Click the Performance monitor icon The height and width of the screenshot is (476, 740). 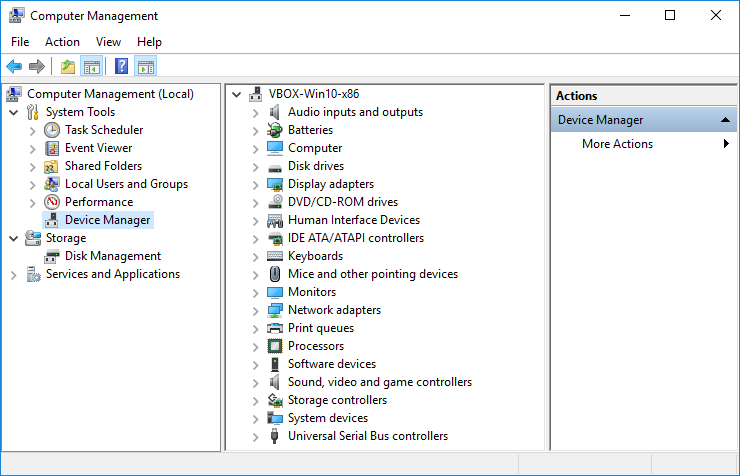tap(53, 202)
